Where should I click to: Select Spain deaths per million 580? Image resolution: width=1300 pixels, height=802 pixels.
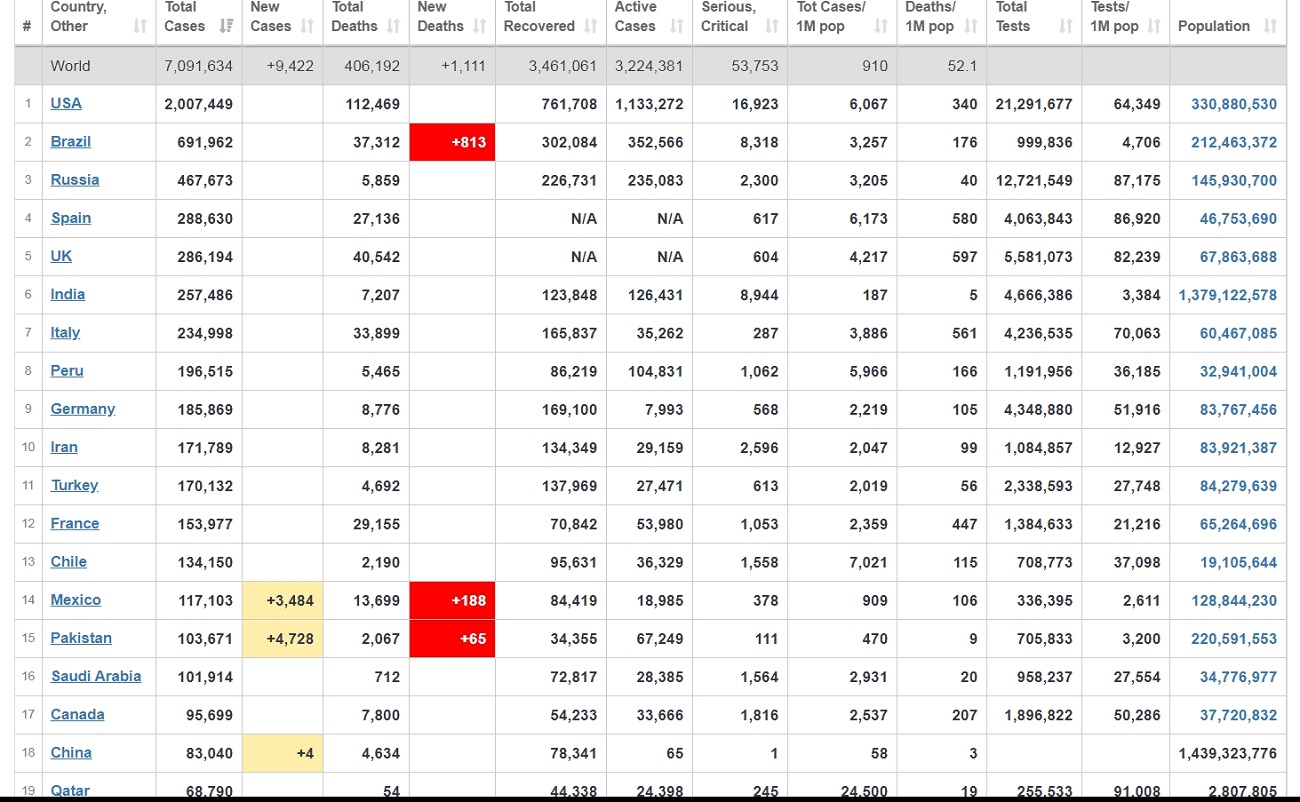pyautogui.click(x=965, y=218)
